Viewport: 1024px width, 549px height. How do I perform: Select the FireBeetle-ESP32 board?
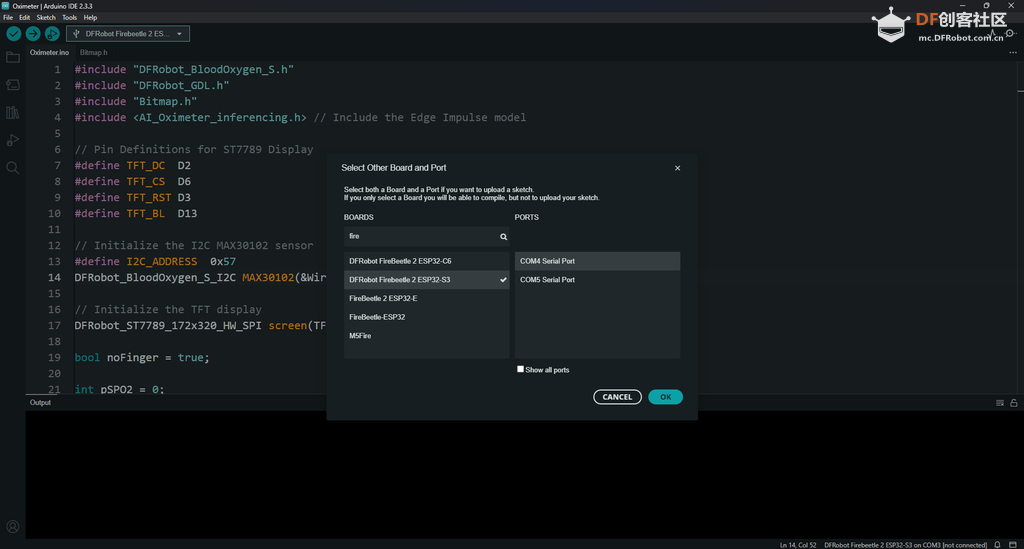426,317
